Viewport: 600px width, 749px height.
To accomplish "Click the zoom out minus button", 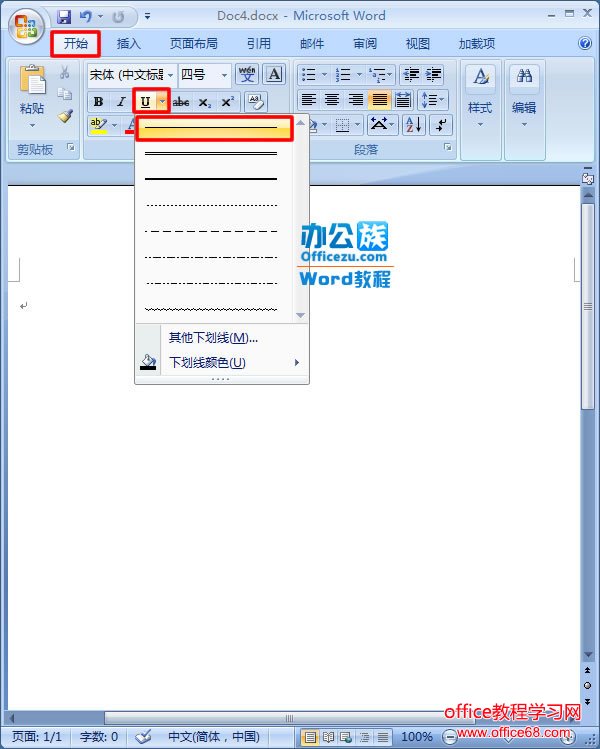I will 449,738.
